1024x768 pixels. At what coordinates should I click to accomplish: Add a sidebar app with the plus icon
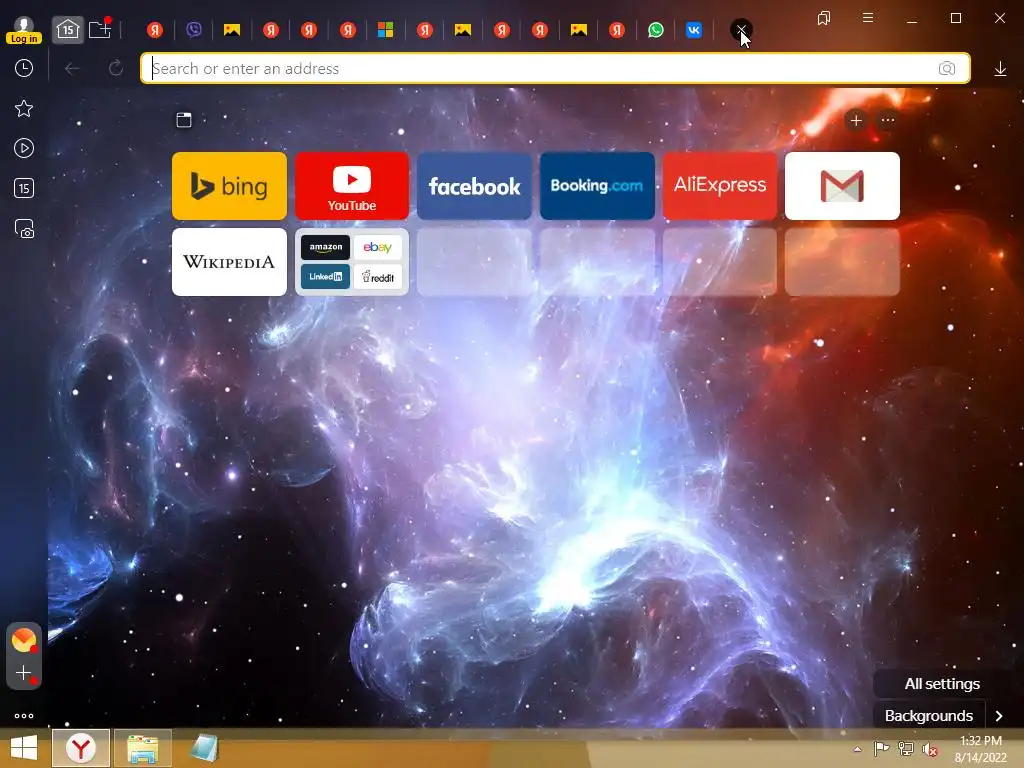(24, 673)
